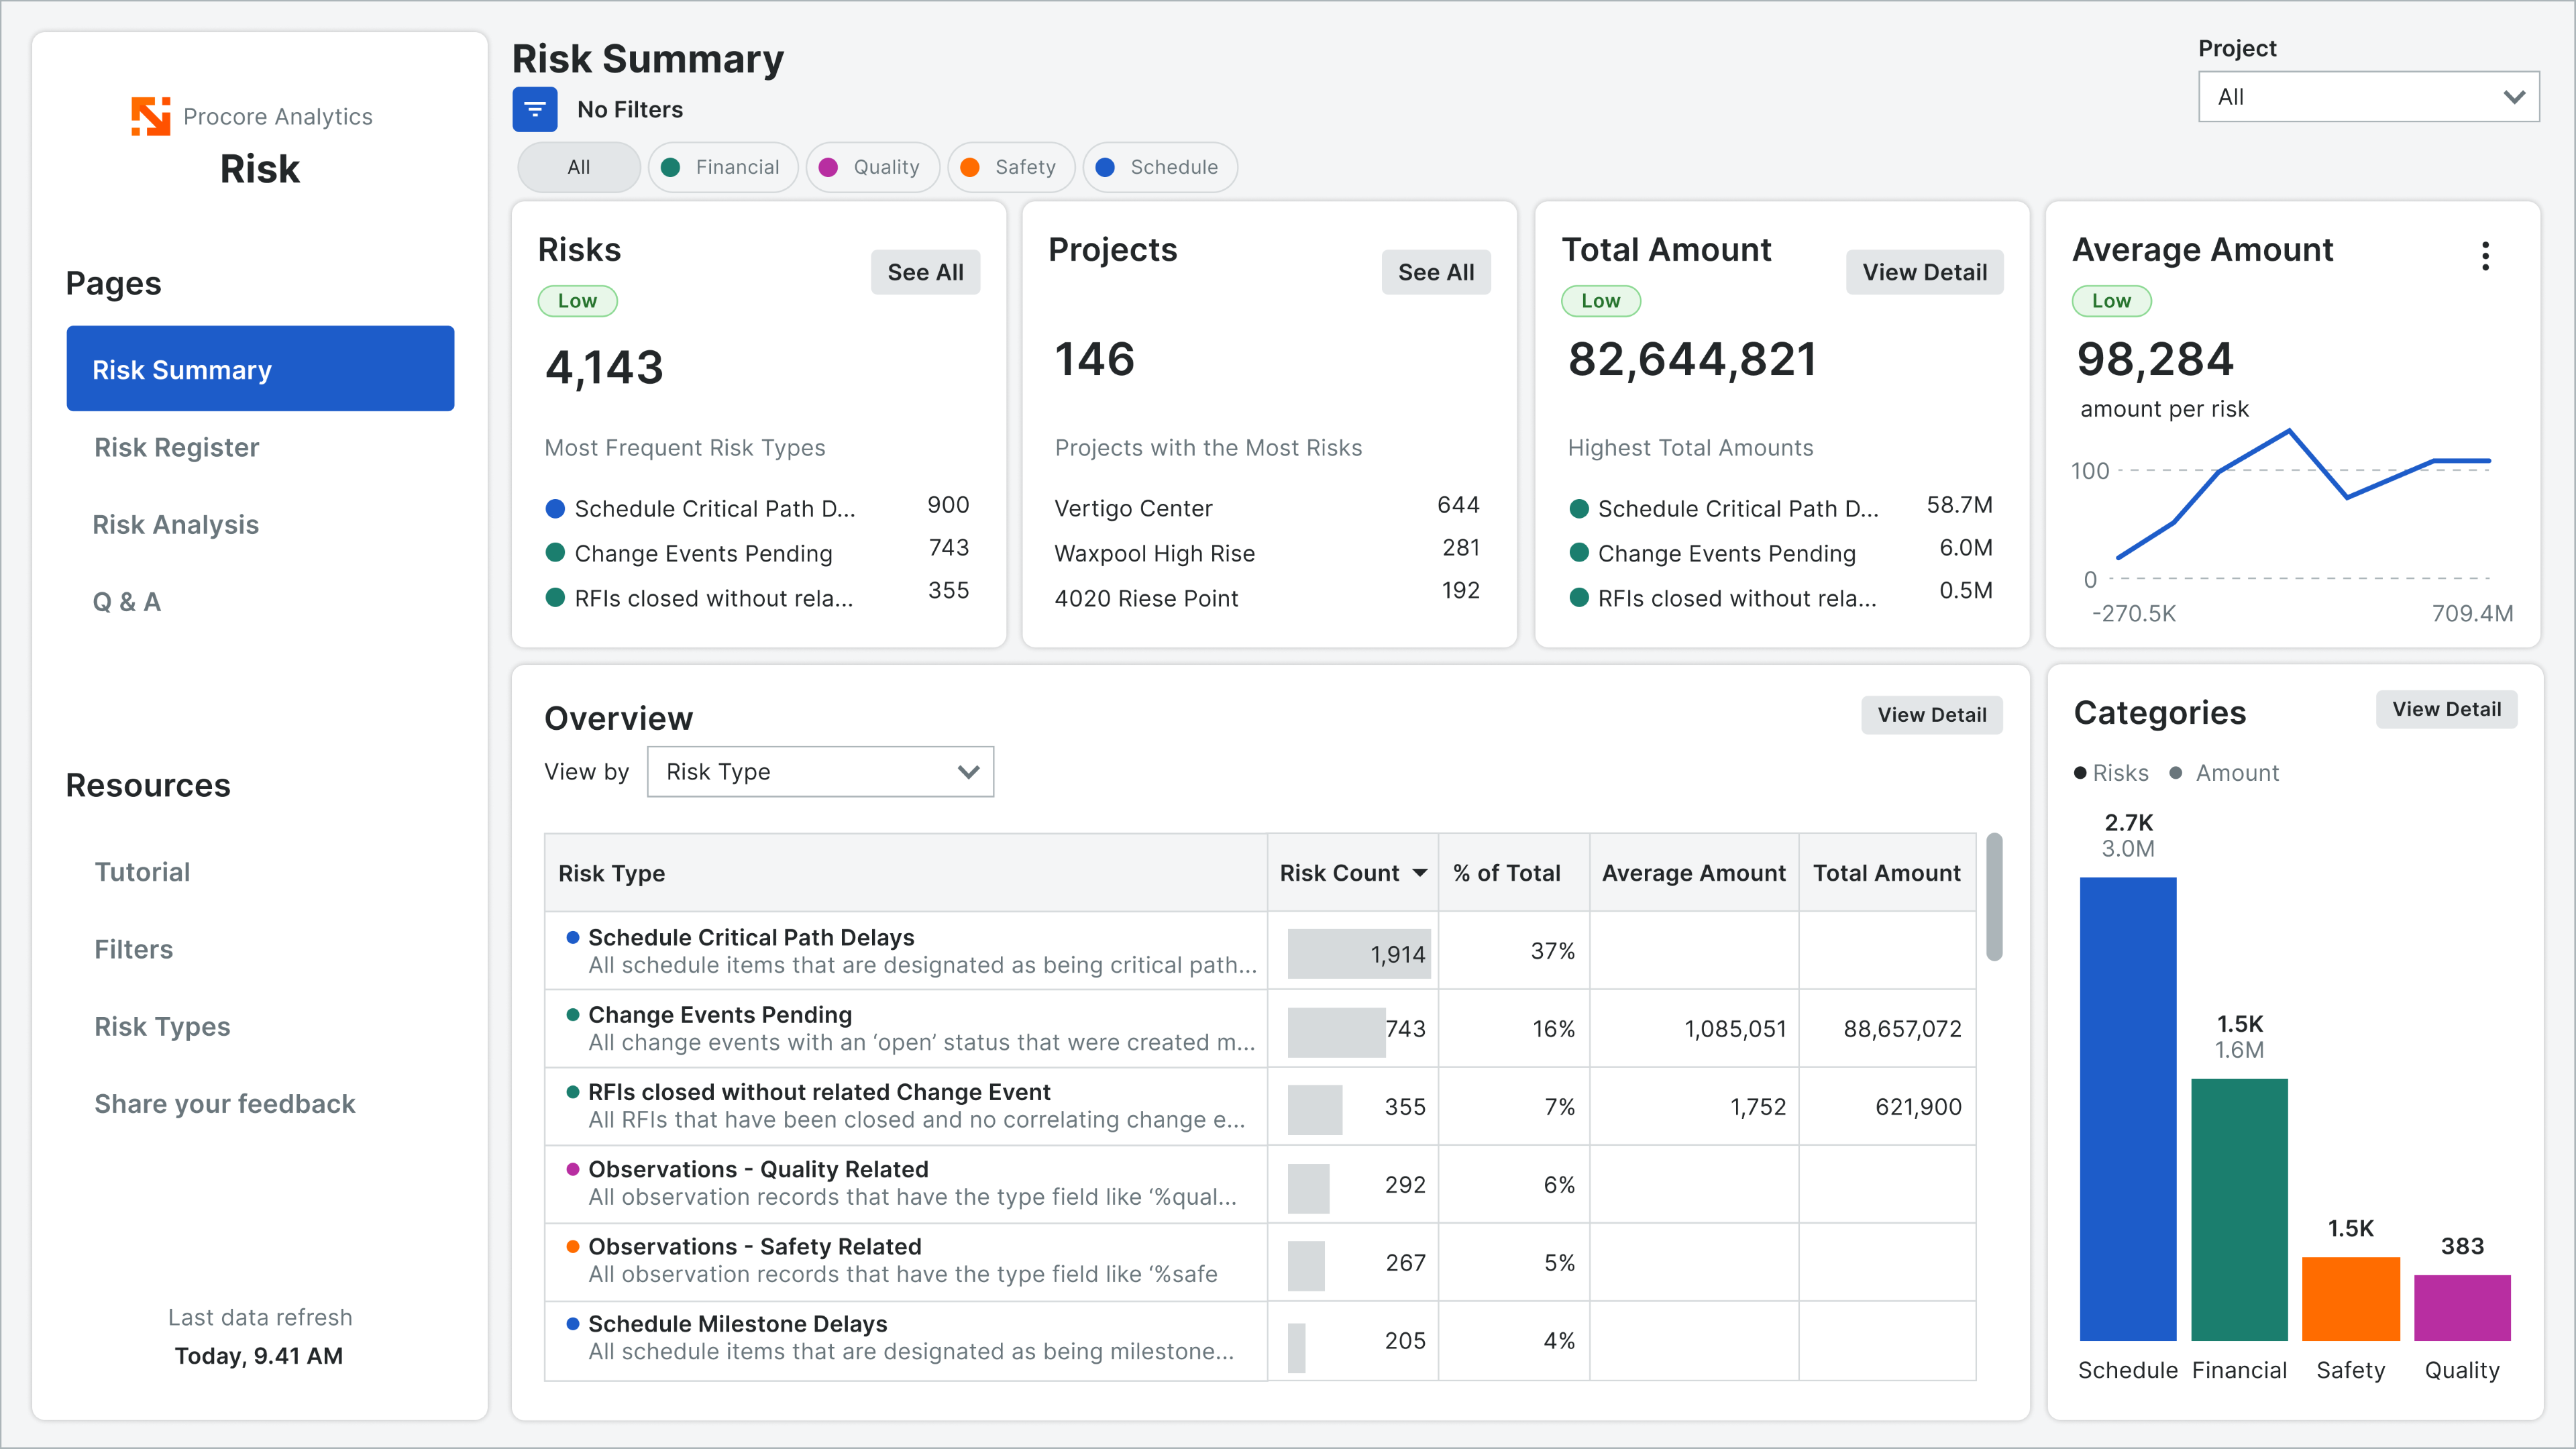Image resolution: width=2576 pixels, height=1449 pixels.
Task: Select Observations - Safety Related row
Action: pos(1260,1262)
